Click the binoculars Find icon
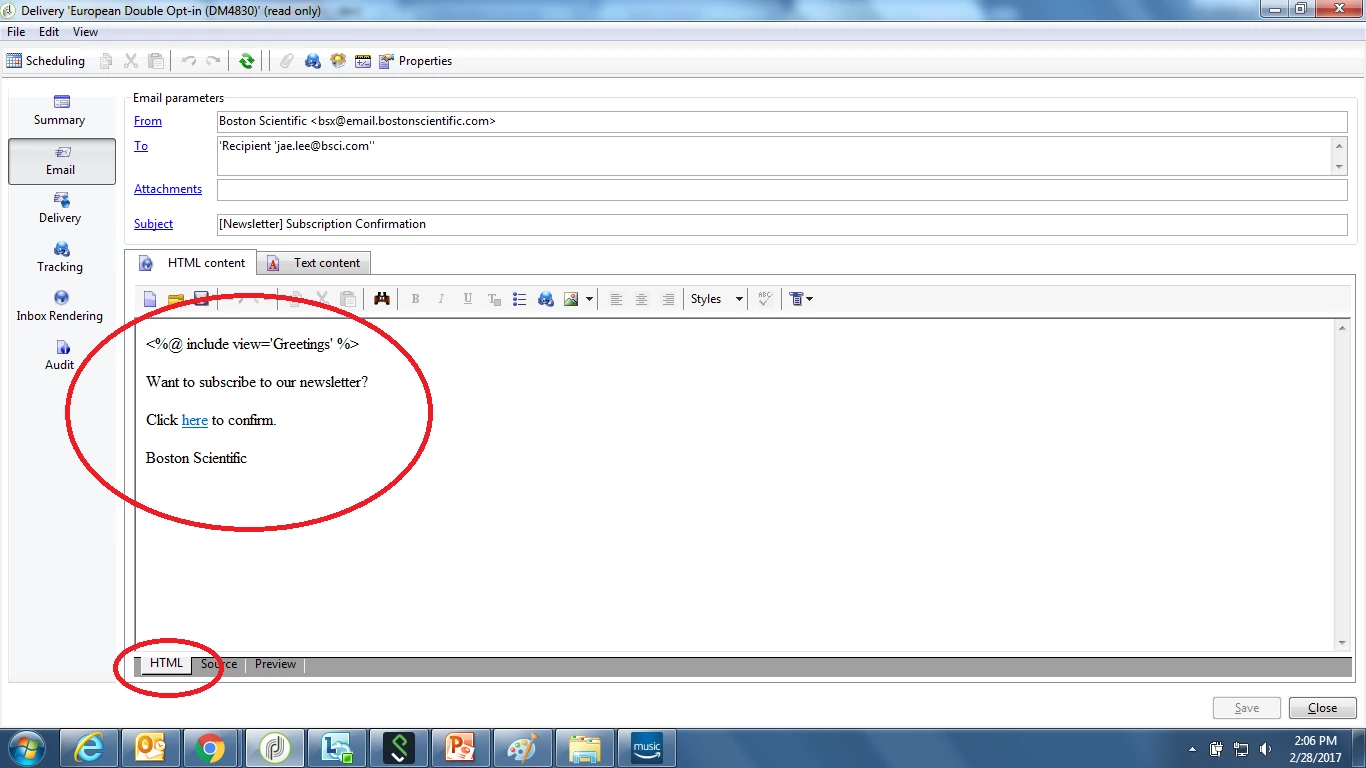Viewport: 1366px width, 768px height. (381, 299)
